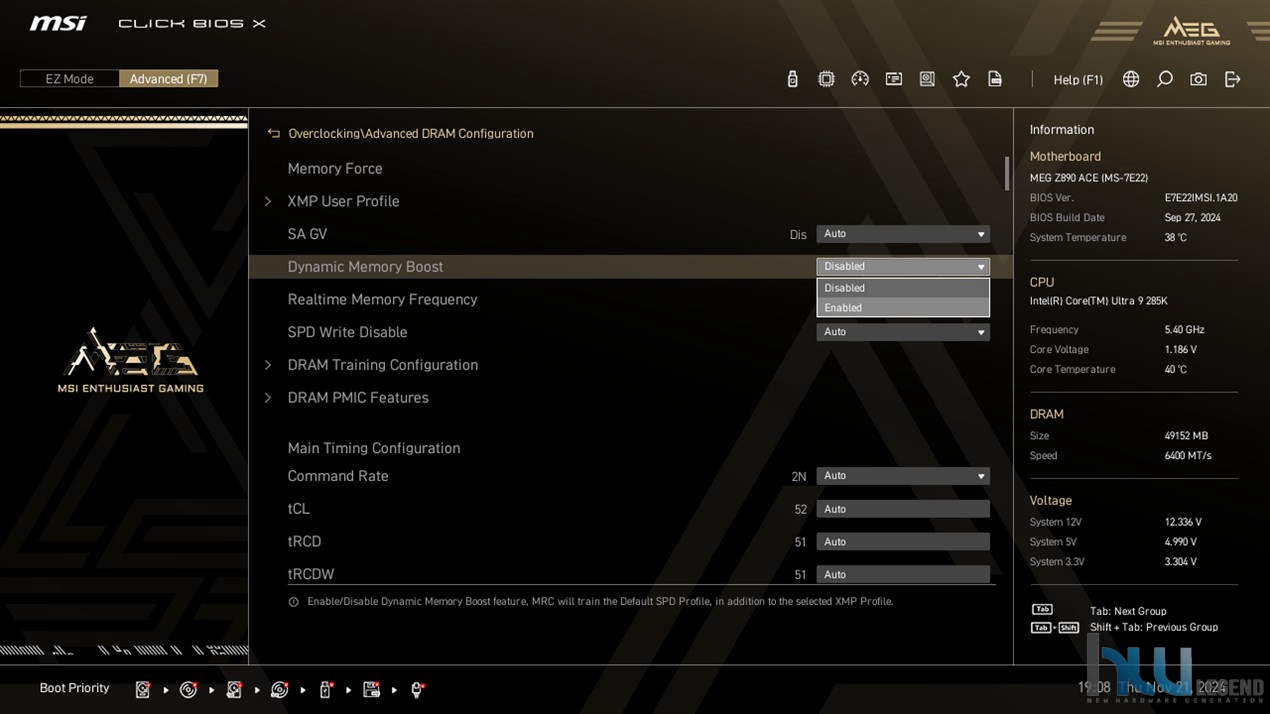Open the search magnifier icon
The width and height of the screenshot is (1270, 714).
pos(1165,79)
